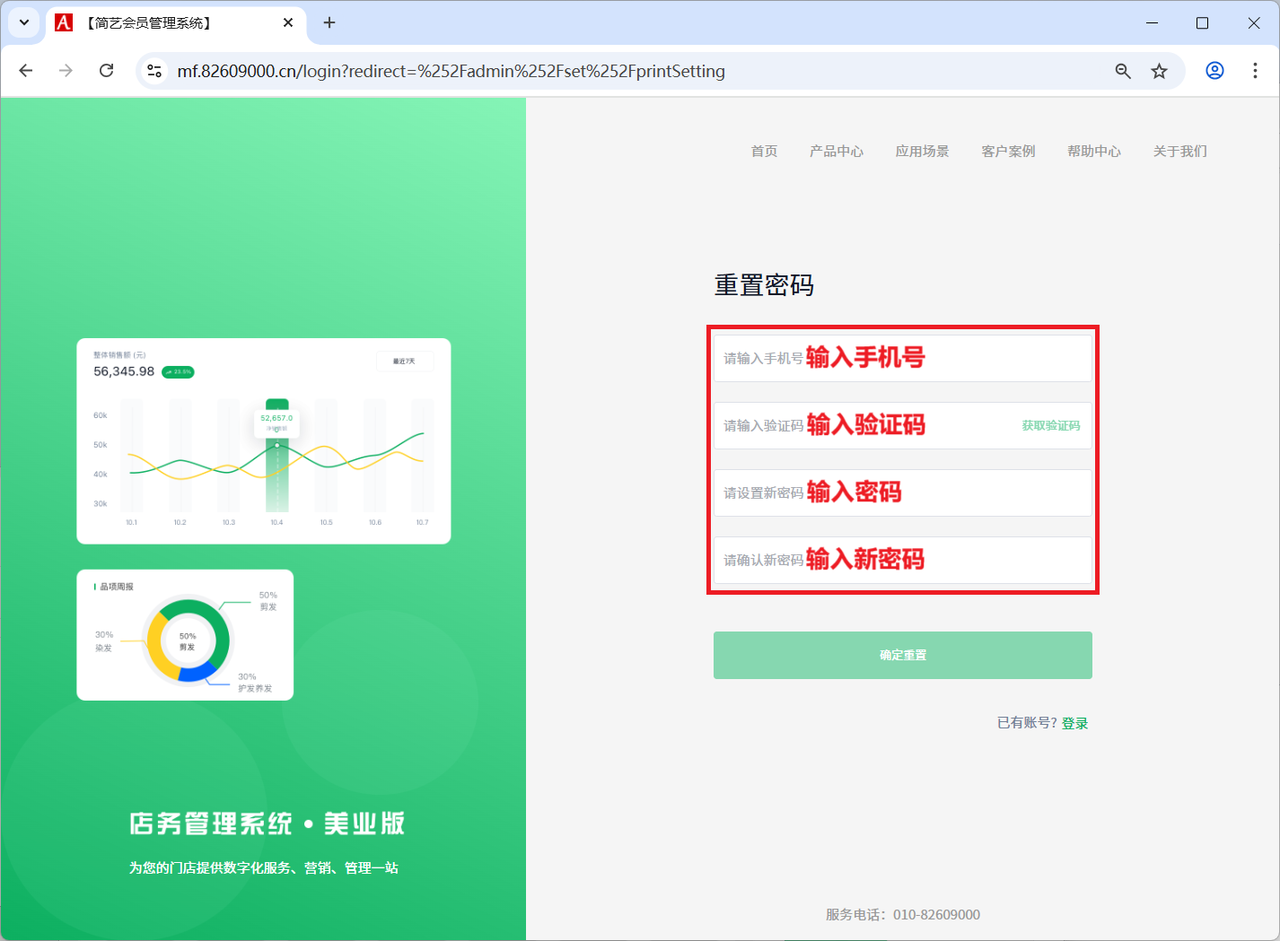Viewport: 1280px width, 941px height.
Task: Select 应用场景 in top navigation
Action: (922, 151)
